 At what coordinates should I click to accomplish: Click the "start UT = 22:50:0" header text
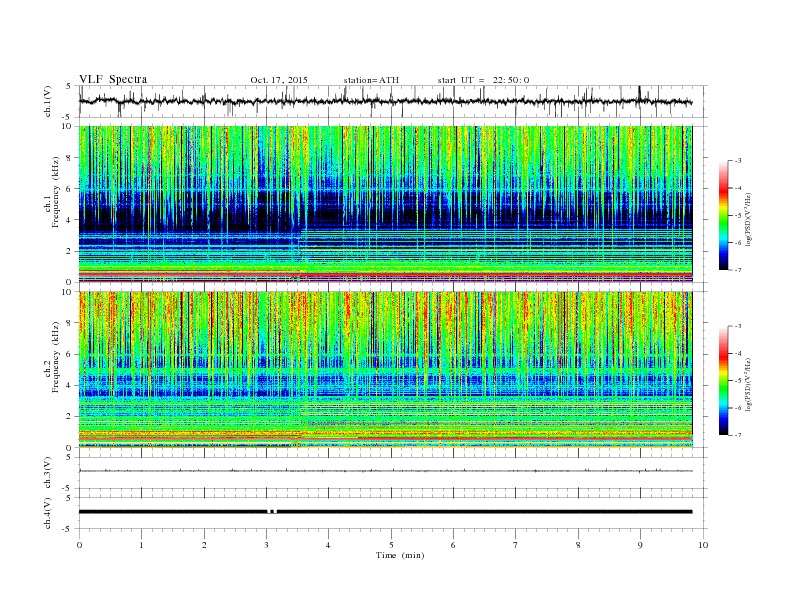(x=483, y=80)
